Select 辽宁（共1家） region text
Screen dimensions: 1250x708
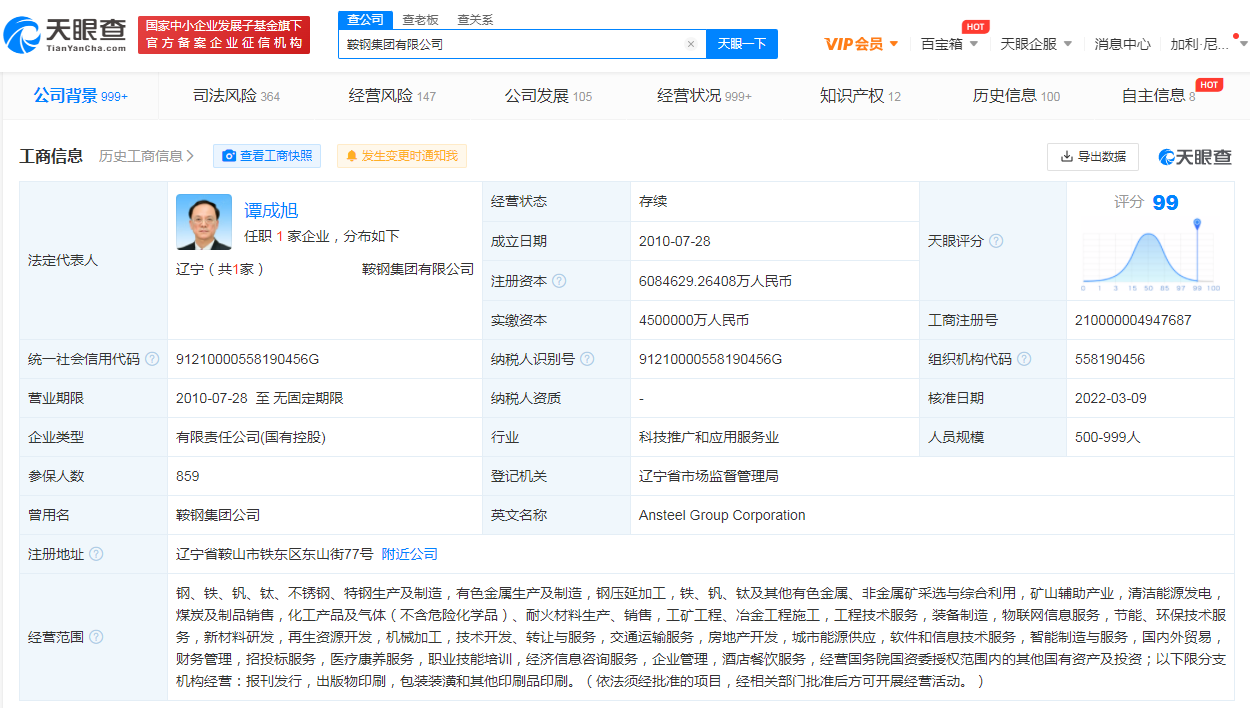pyautogui.click(x=220, y=269)
